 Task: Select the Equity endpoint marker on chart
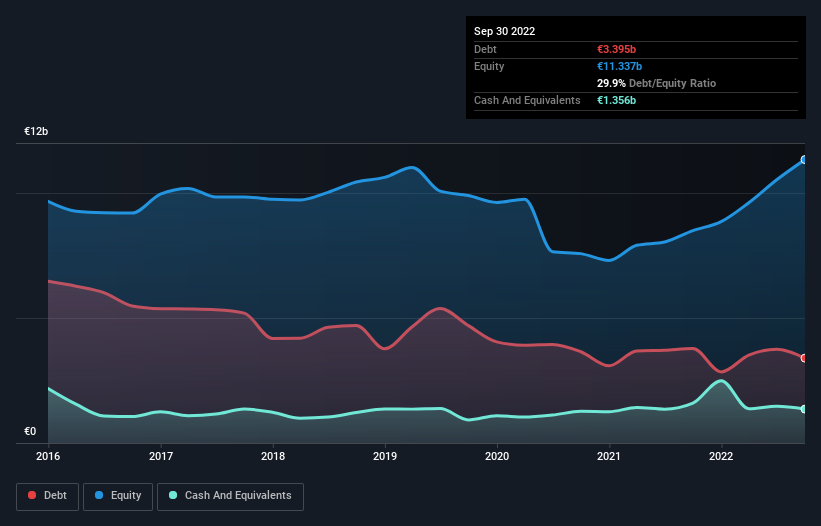click(x=804, y=160)
